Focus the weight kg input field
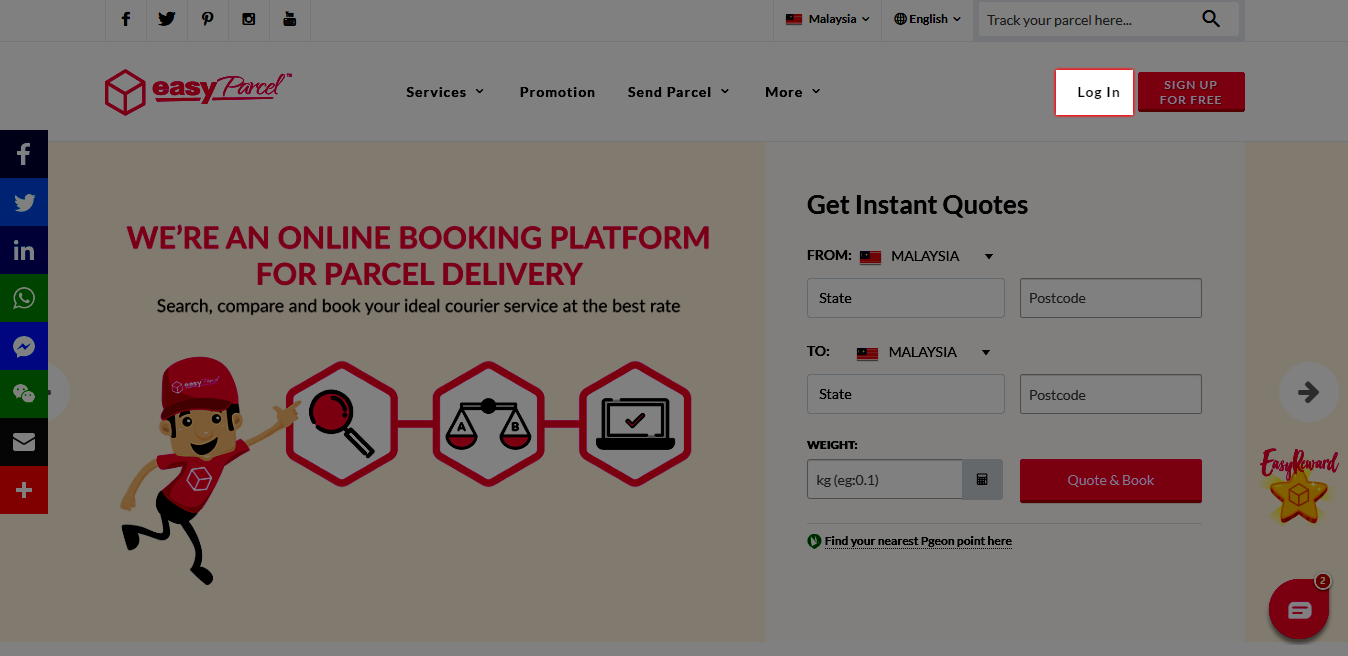The image size is (1348, 656). [885, 479]
